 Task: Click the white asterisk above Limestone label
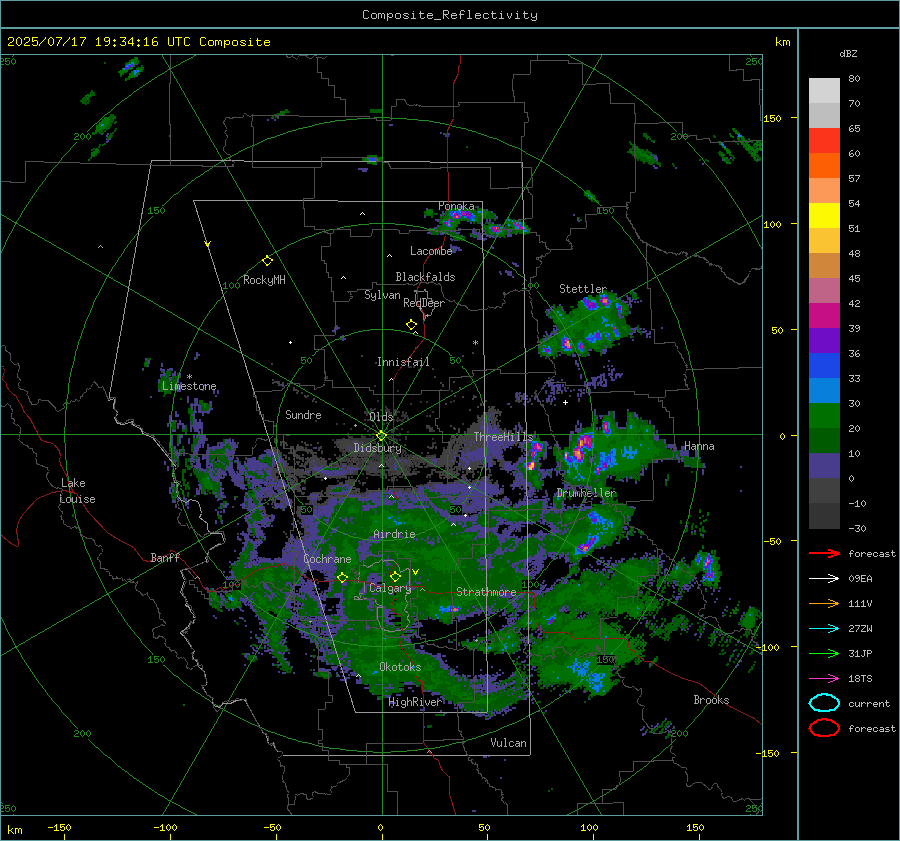point(189,377)
